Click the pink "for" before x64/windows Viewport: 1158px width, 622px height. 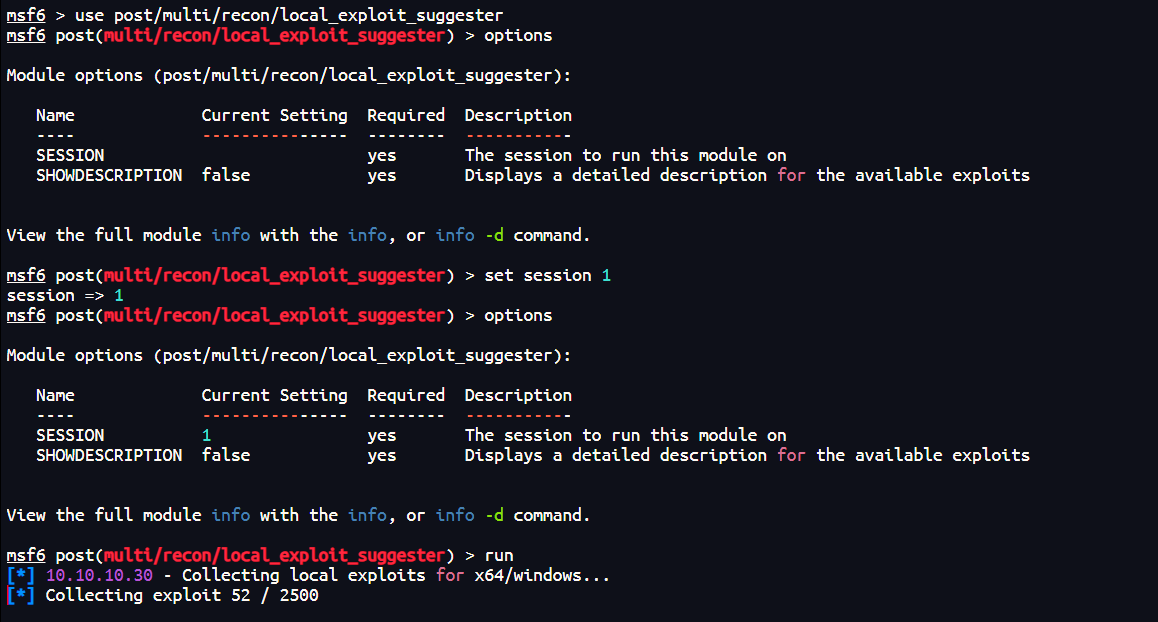450,576
